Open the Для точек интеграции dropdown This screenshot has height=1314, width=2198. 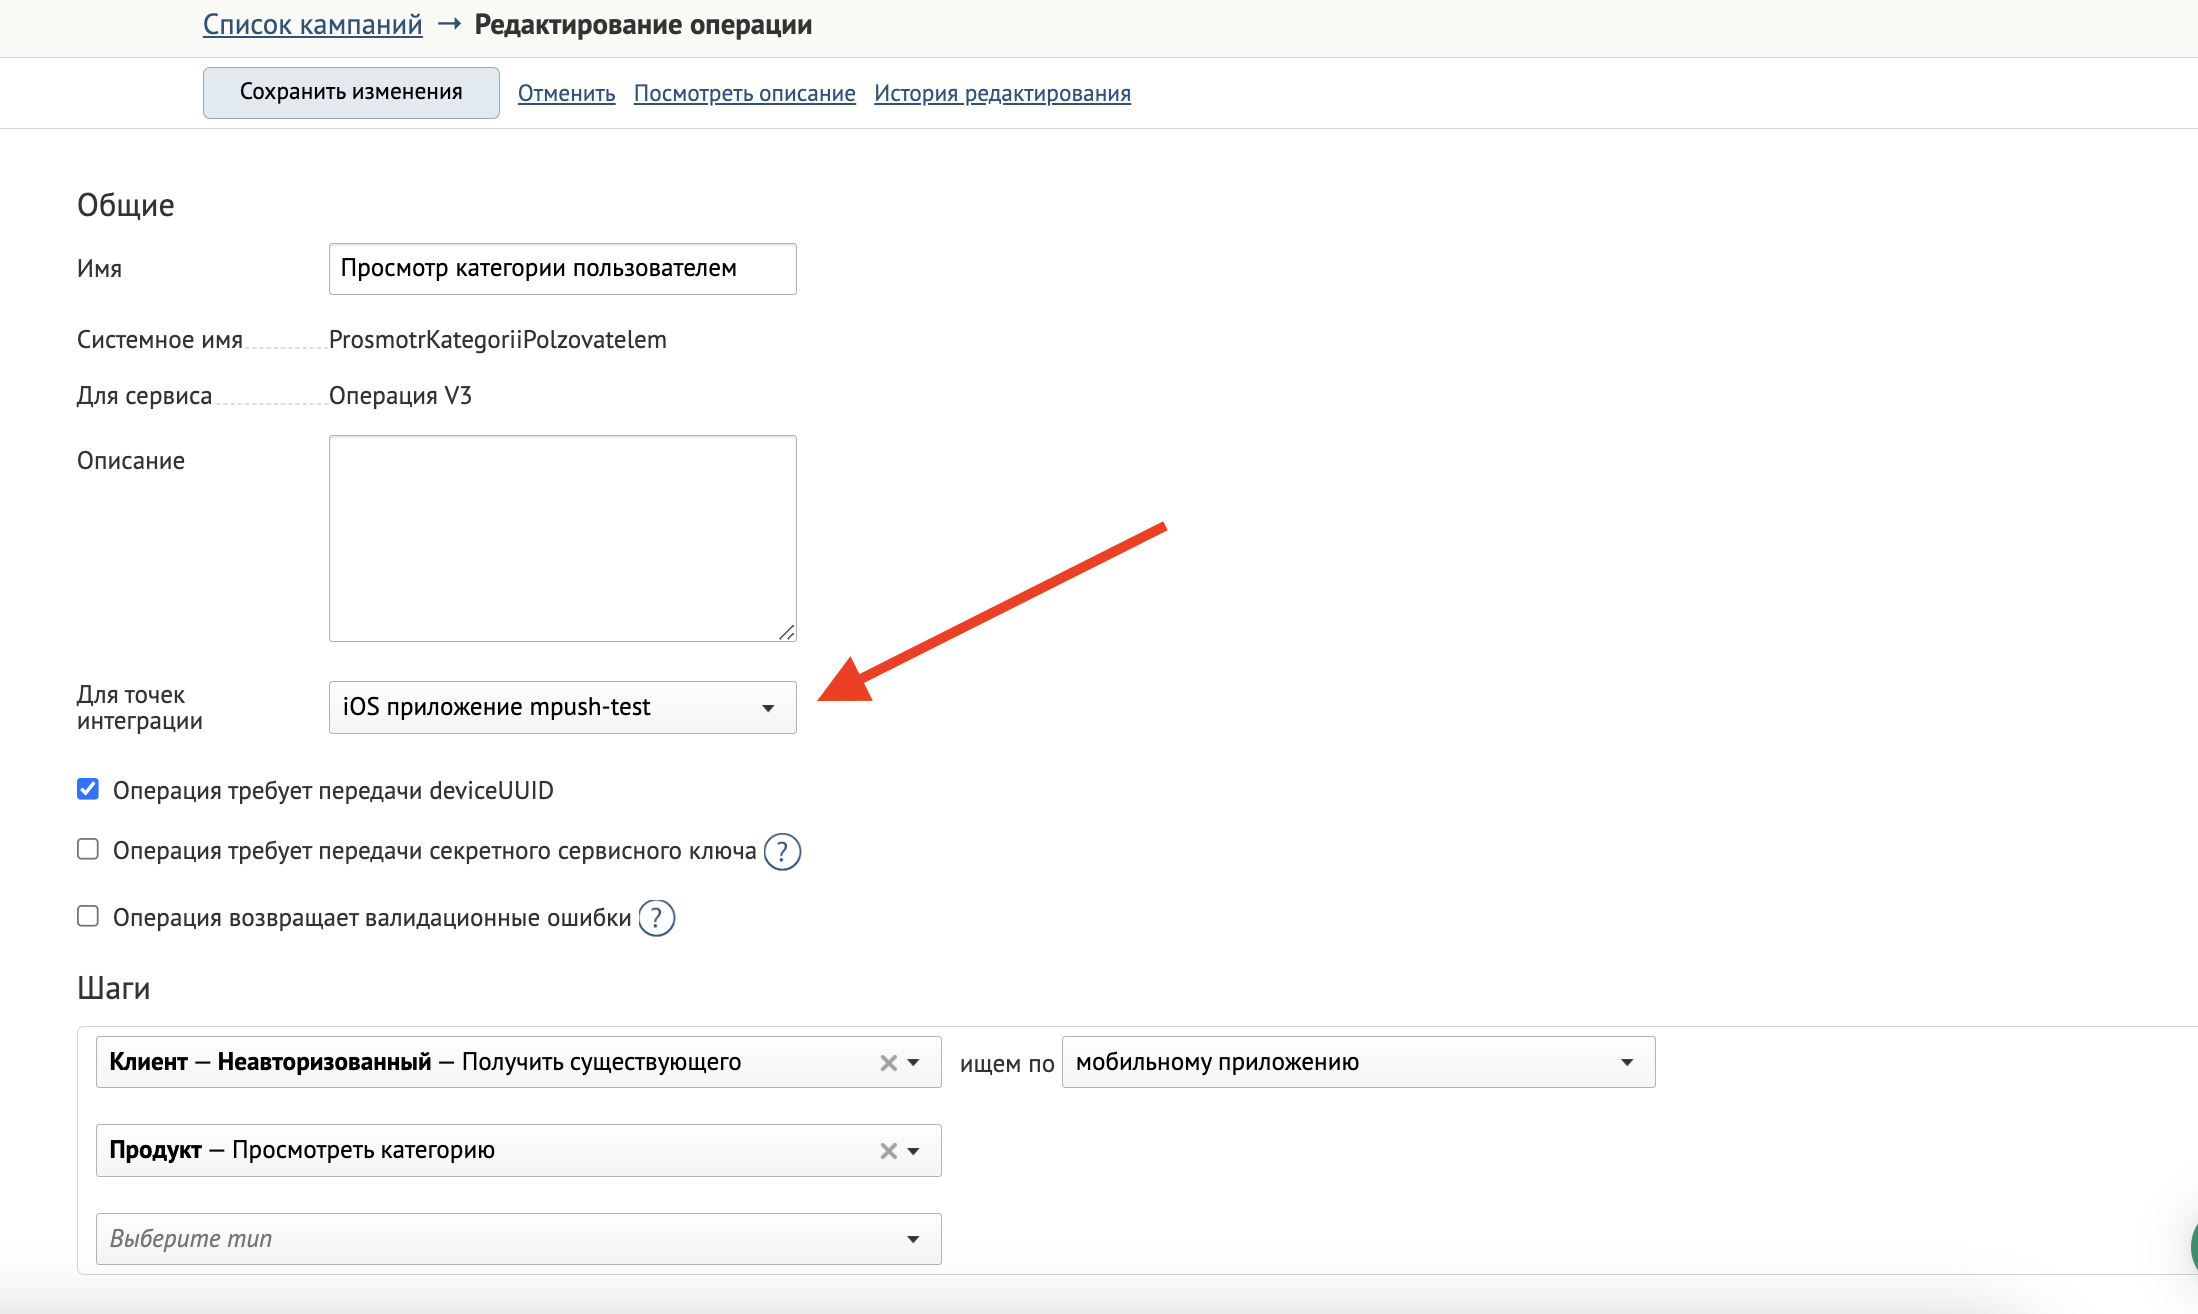pyautogui.click(x=562, y=707)
